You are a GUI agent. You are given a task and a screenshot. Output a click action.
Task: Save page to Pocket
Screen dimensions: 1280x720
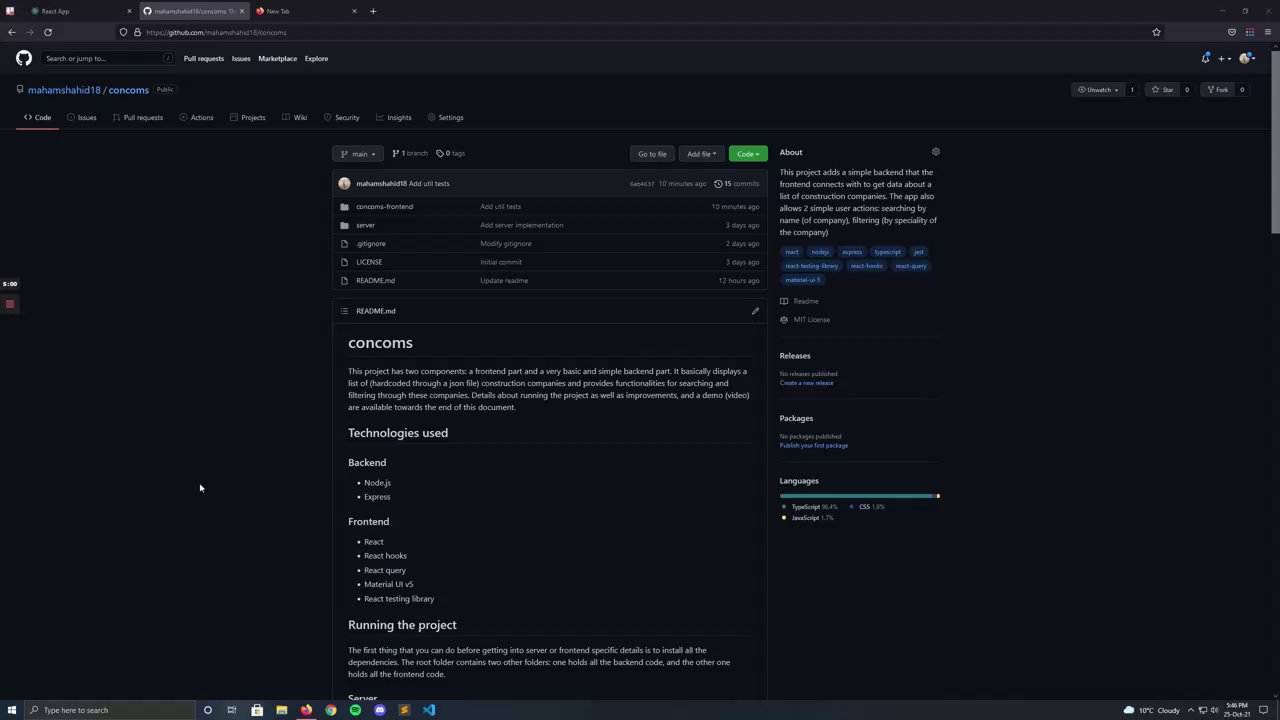click(1232, 32)
